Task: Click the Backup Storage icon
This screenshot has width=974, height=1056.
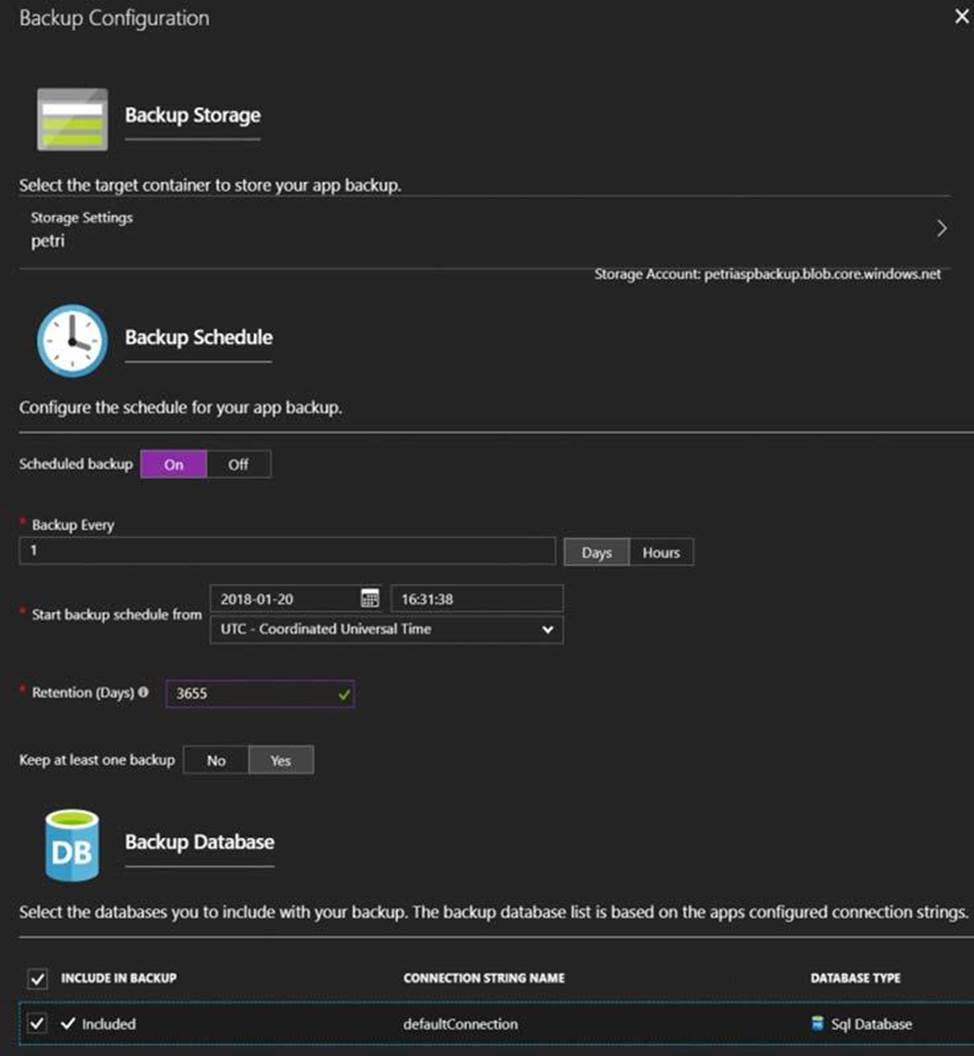Action: 72,119
